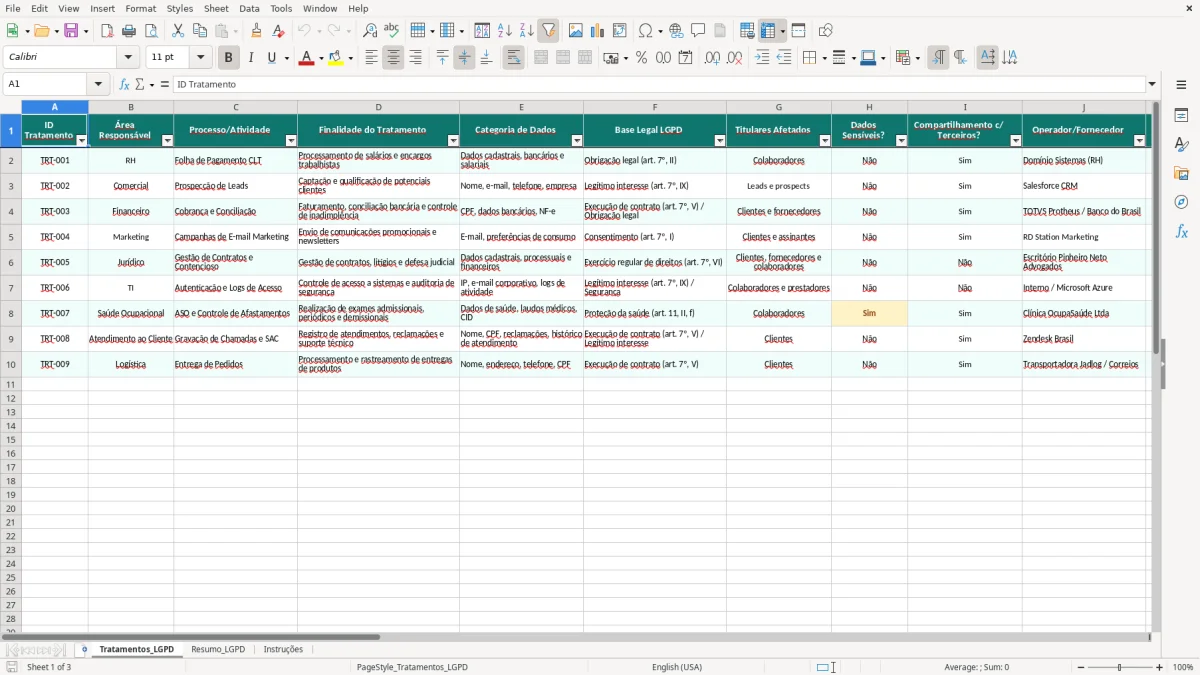Select the Clone Formatting paintbrush
The image size is (1200, 675).
[257, 31]
